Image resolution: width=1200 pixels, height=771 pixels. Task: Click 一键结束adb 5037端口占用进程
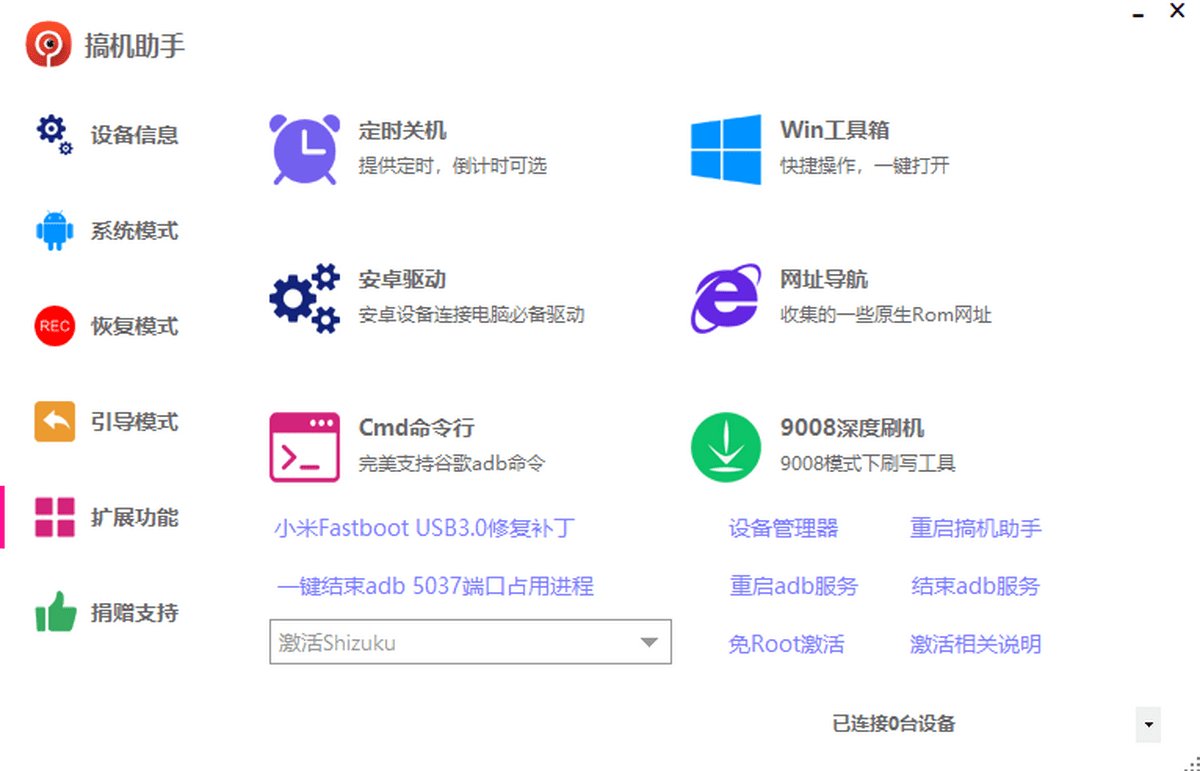435,587
